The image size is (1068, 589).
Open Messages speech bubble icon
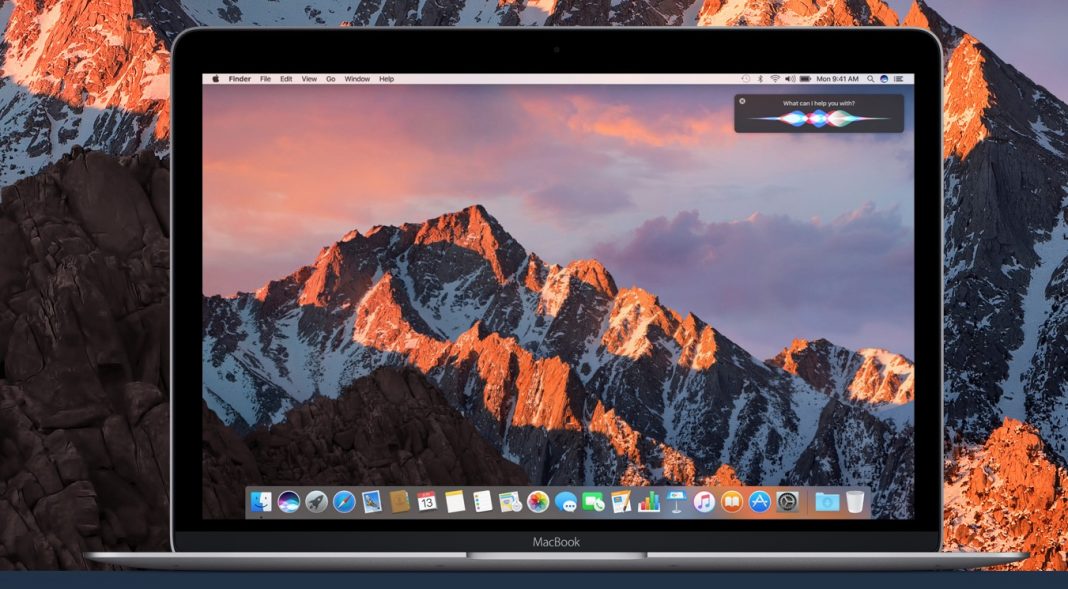pos(565,502)
